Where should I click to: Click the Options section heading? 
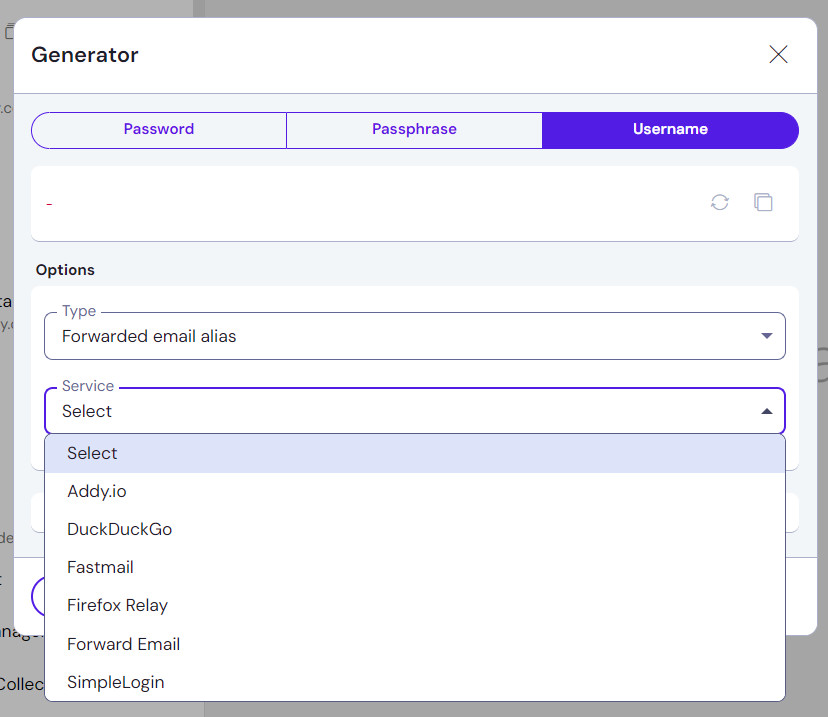(x=65, y=270)
